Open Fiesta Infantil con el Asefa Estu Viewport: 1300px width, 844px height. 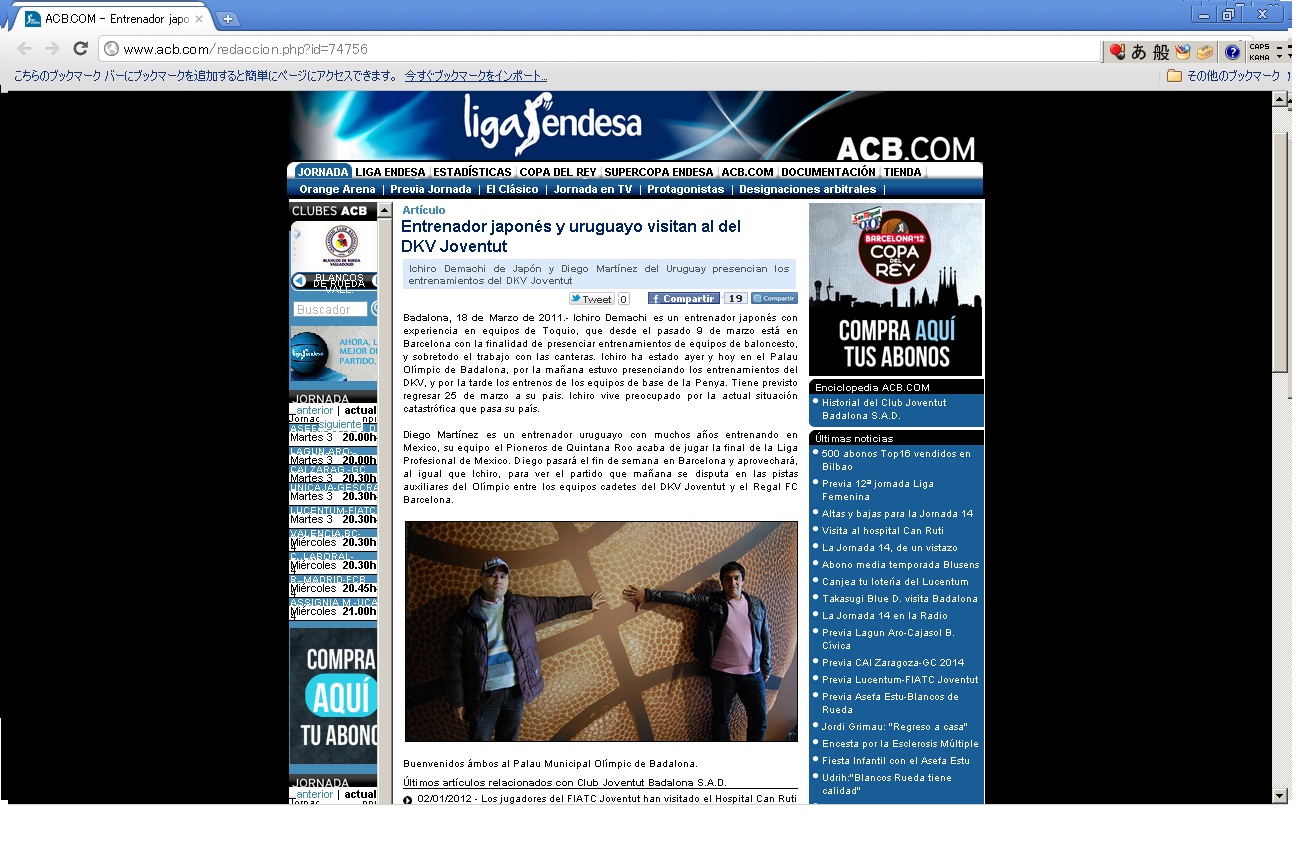click(896, 761)
